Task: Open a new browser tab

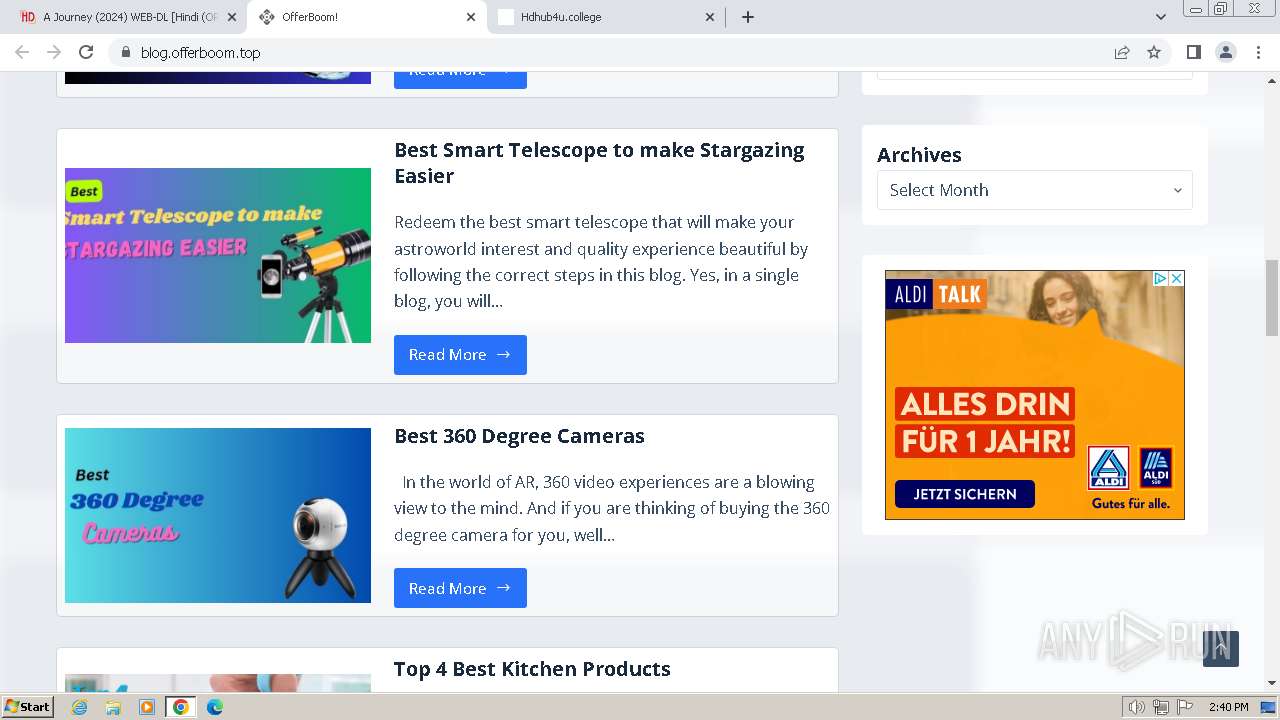Action: 747,17
